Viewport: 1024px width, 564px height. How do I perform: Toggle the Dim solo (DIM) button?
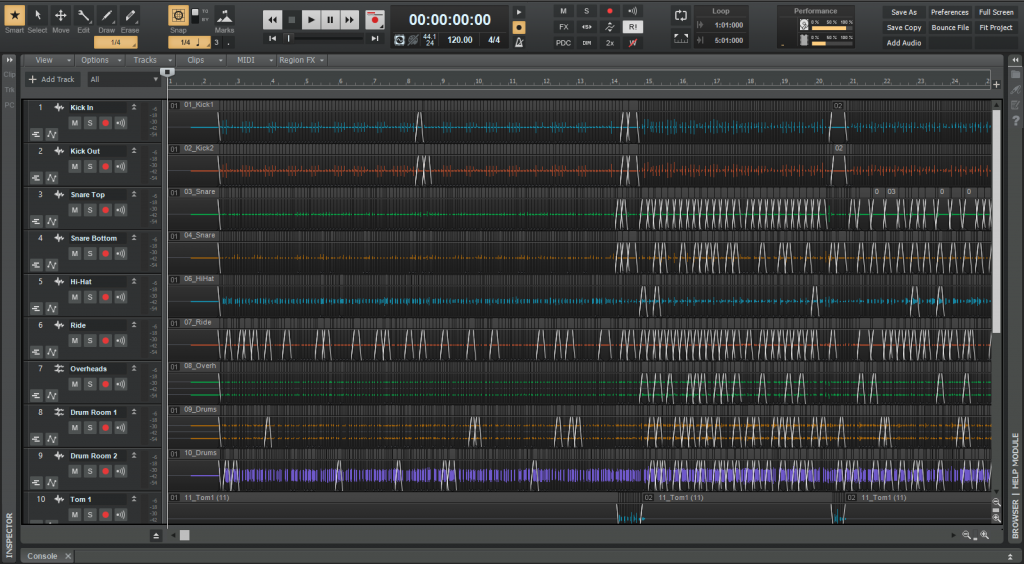tap(586, 42)
